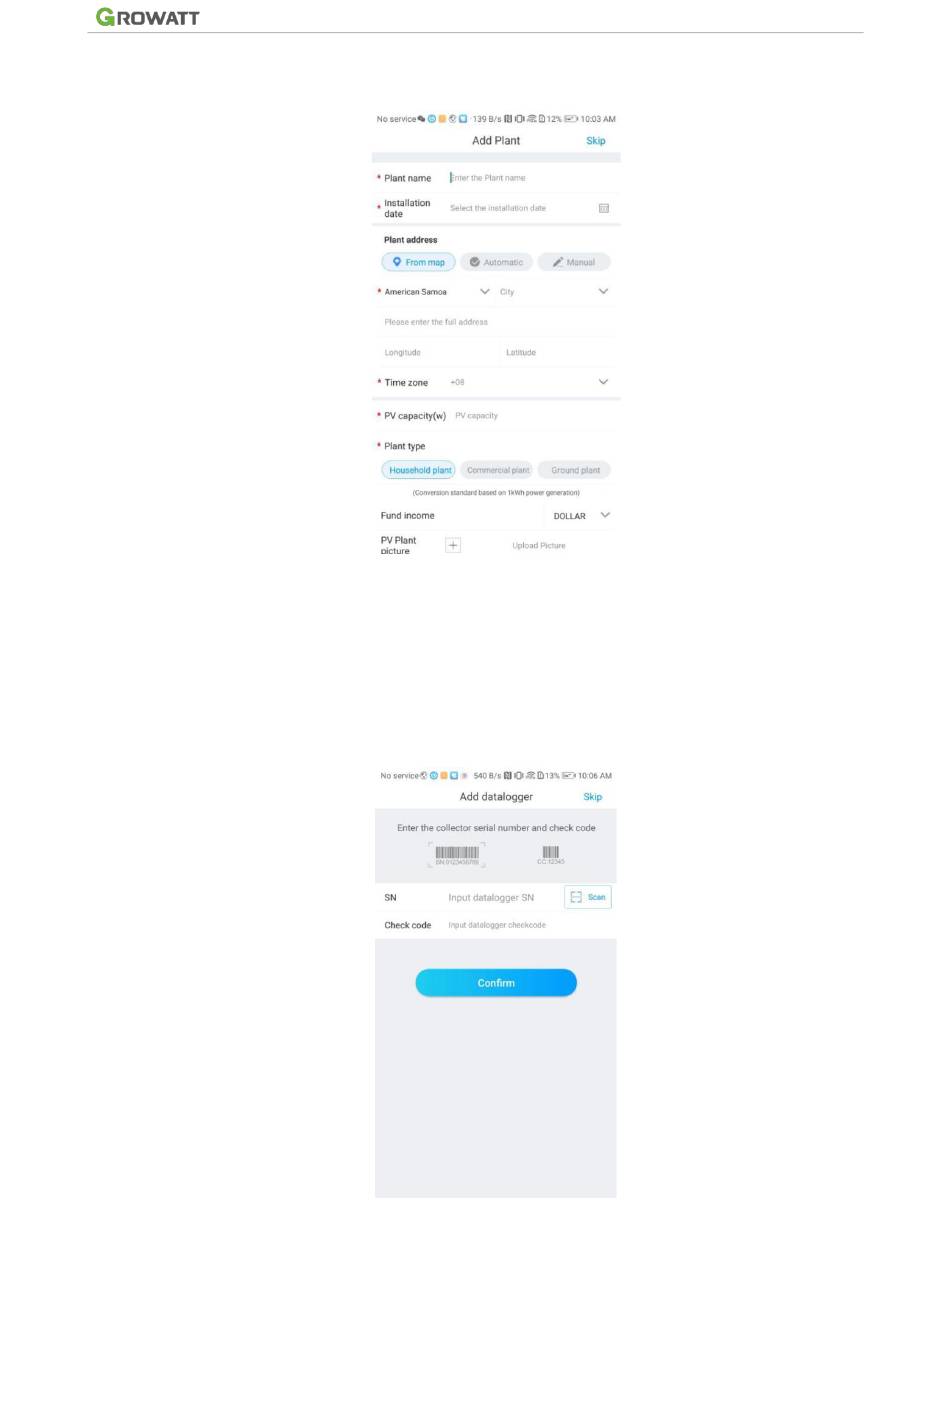
Task: Choose the Commercial plant type
Action: tap(498, 470)
